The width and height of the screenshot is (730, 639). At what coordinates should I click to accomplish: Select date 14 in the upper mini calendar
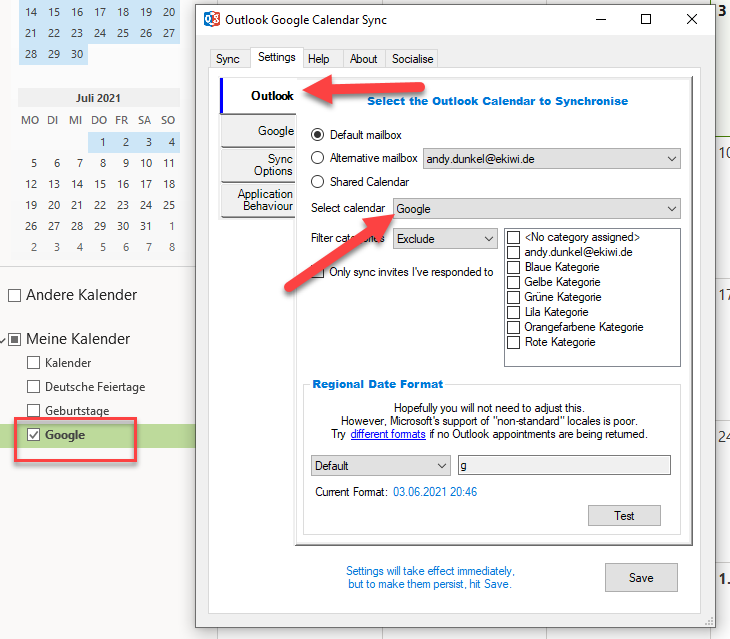(31, 12)
